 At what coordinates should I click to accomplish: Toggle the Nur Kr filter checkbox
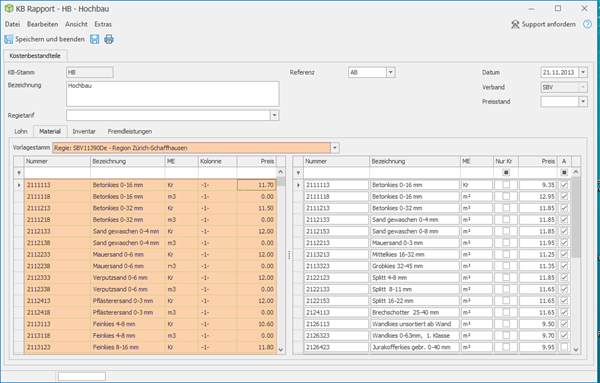[x=506, y=173]
